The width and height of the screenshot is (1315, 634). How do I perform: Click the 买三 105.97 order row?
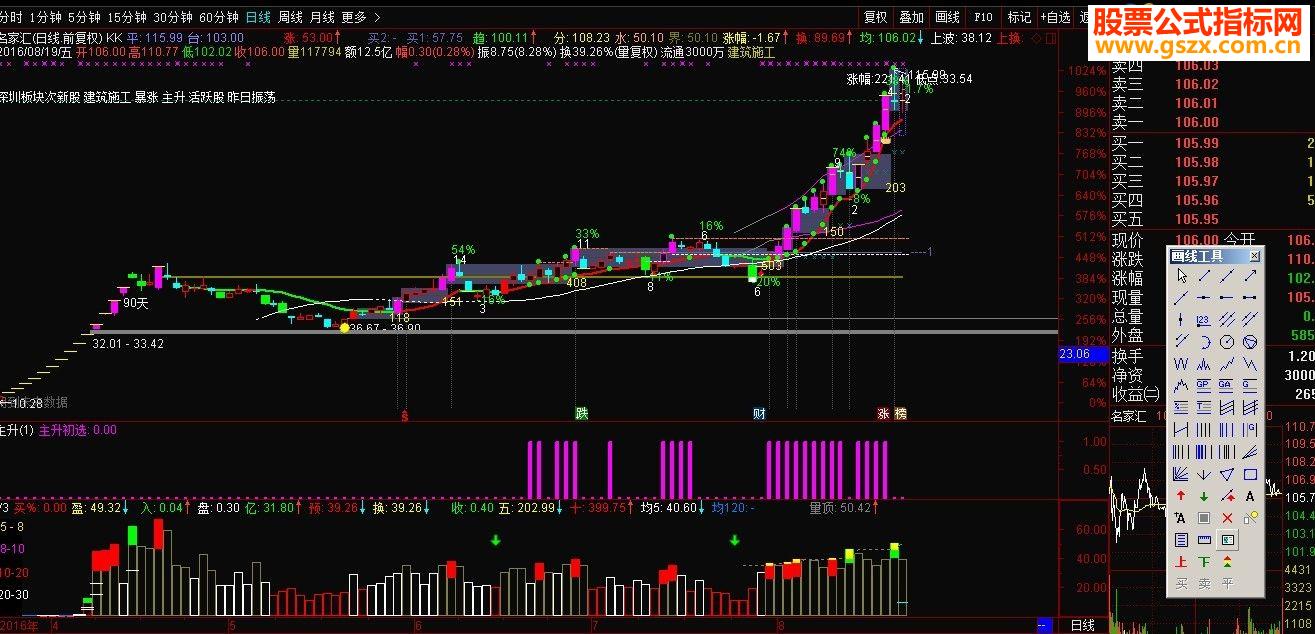1212,181
